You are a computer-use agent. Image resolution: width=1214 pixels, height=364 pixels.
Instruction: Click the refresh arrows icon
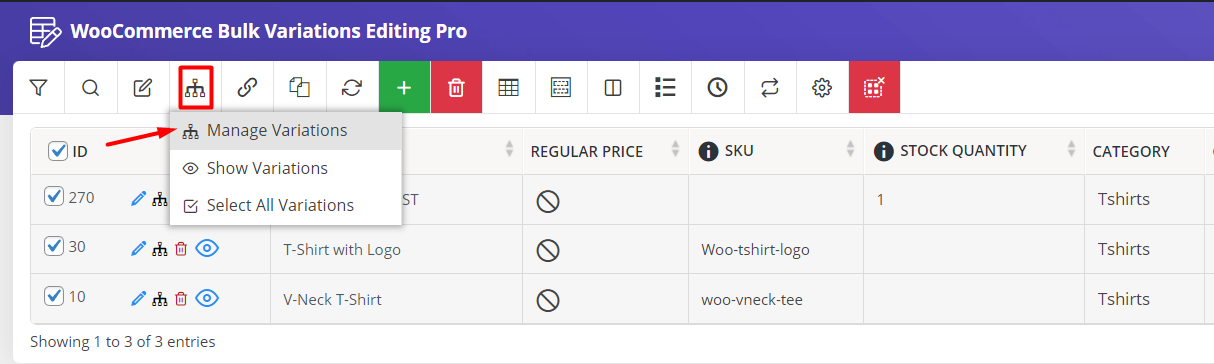tap(352, 88)
